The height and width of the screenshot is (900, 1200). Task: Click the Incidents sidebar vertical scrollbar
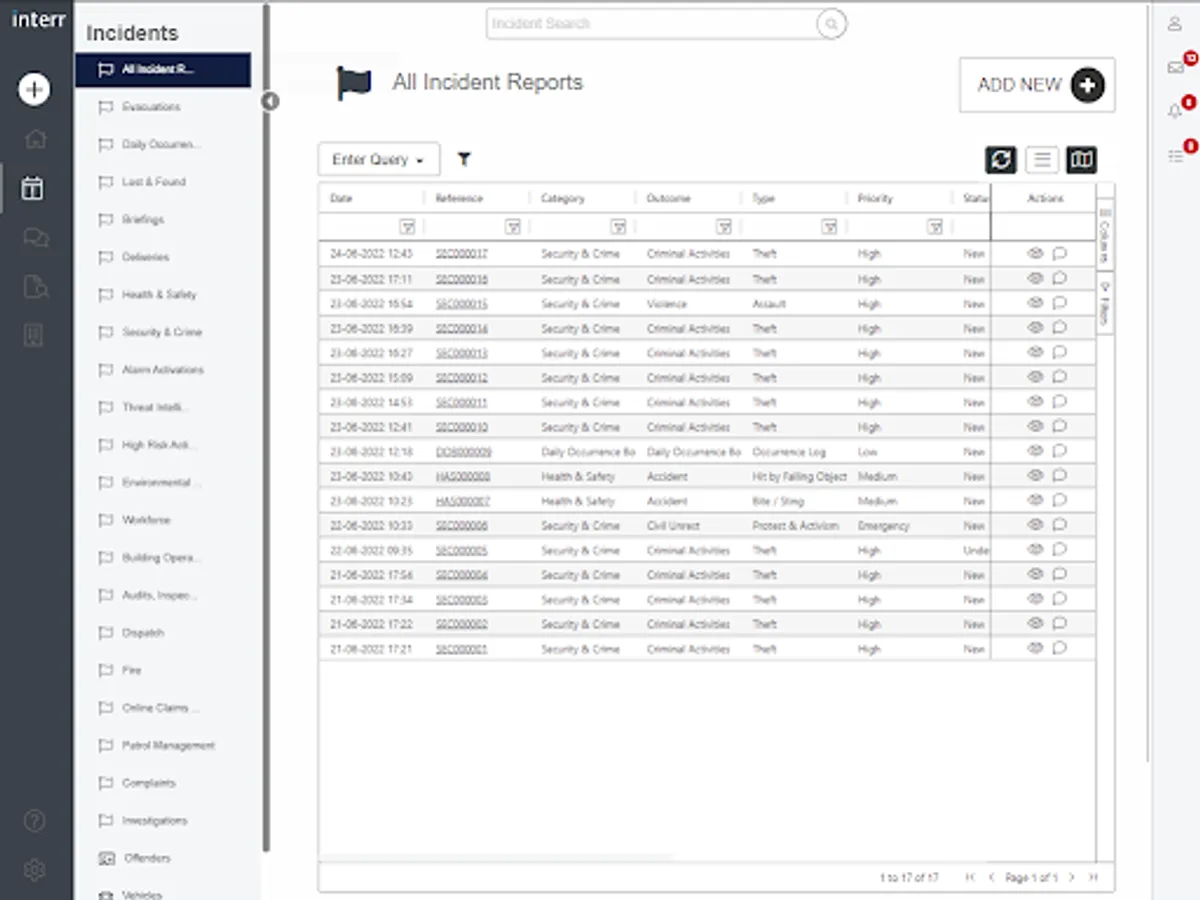click(x=266, y=430)
